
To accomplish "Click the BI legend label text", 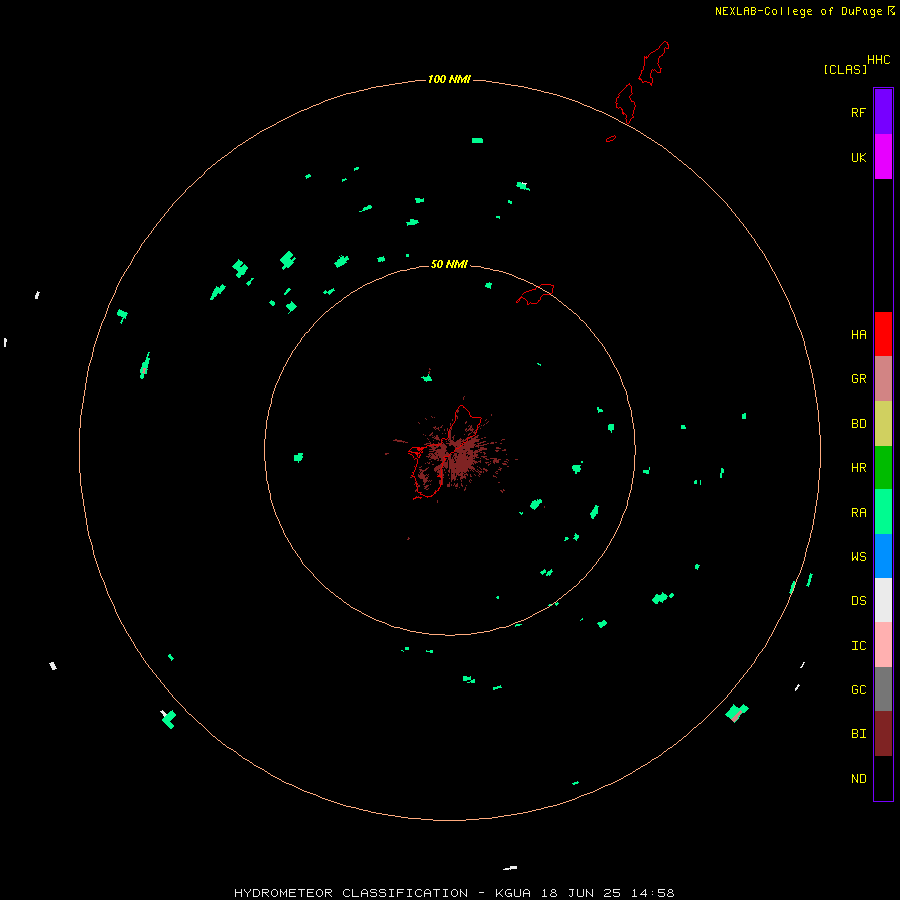I will pyautogui.click(x=858, y=734).
